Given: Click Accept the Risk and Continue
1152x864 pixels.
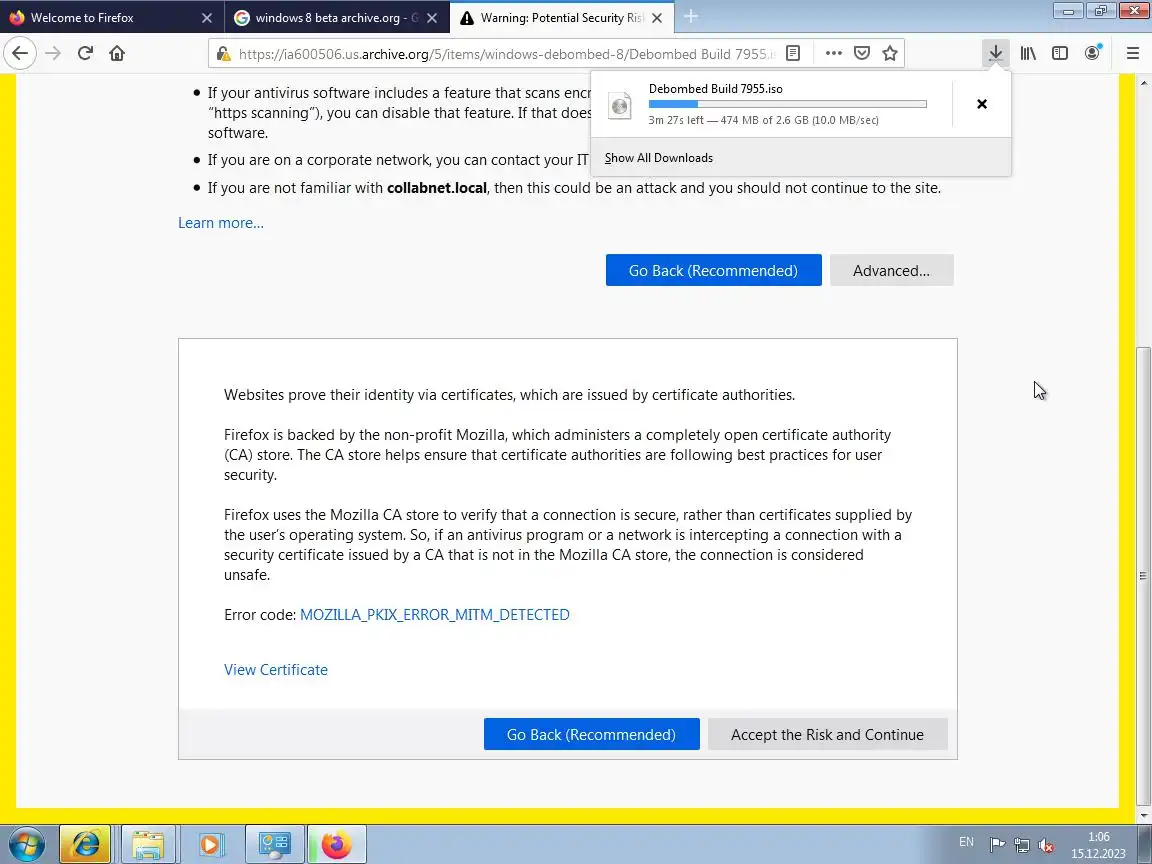Looking at the screenshot, I should pos(827,735).
